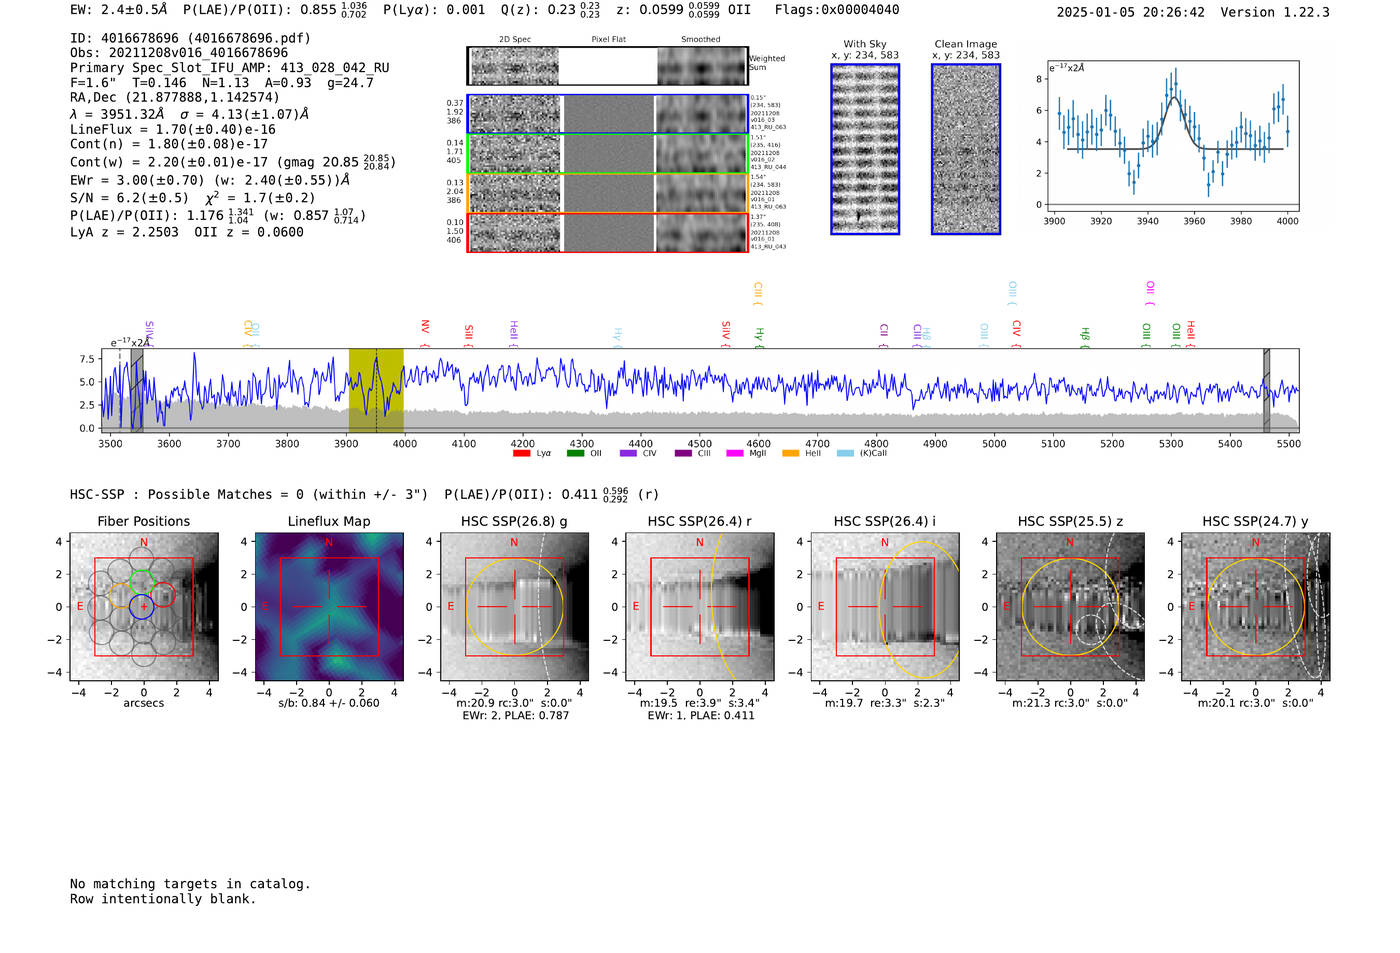Open the HSC SSP(25.5) z cutout
This screenshot has height=953, width=1400.
click(1070, 606)
